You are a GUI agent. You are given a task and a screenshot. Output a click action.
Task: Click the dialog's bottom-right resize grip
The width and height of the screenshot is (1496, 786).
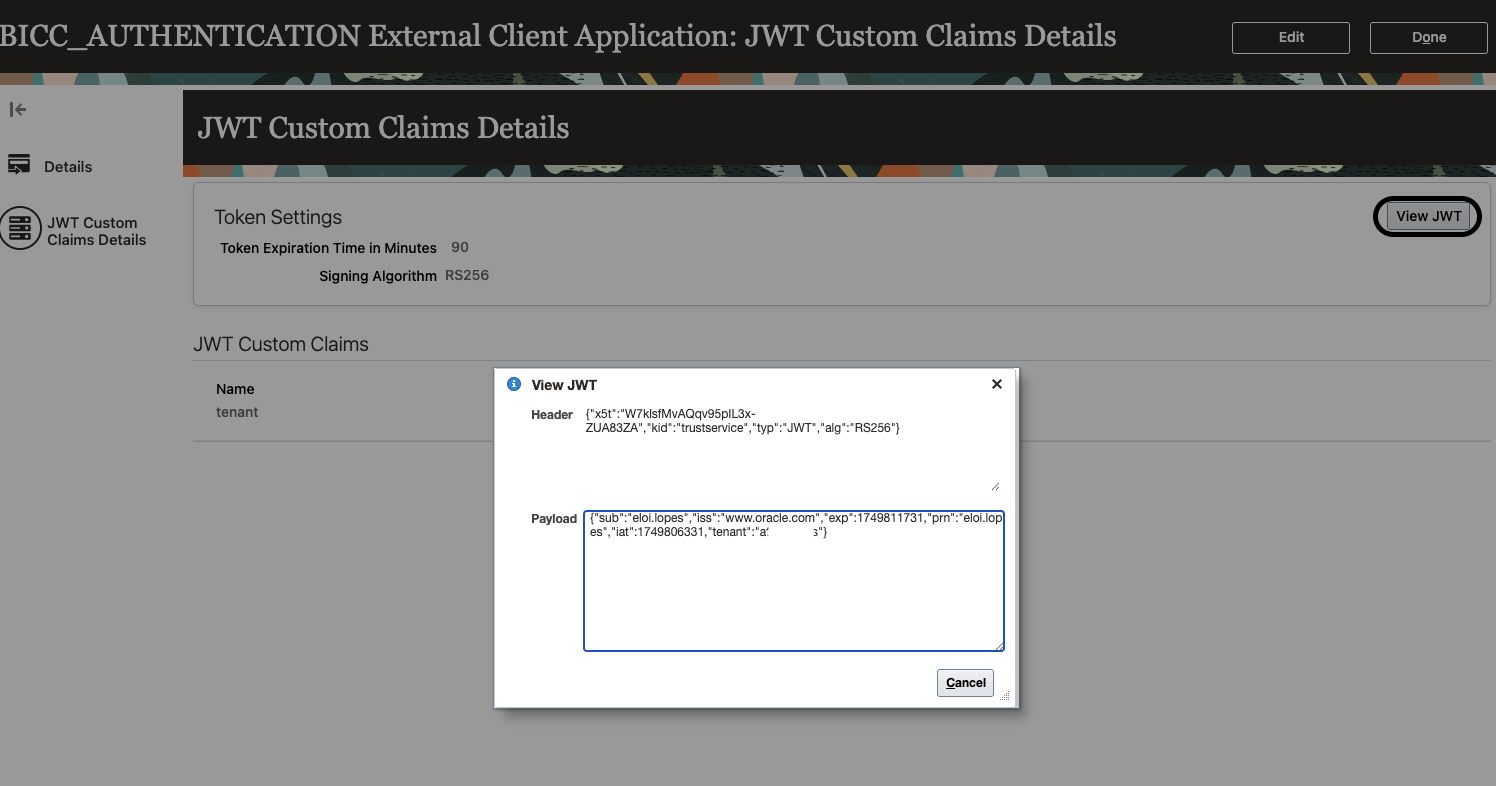(x=1005, y=695)
